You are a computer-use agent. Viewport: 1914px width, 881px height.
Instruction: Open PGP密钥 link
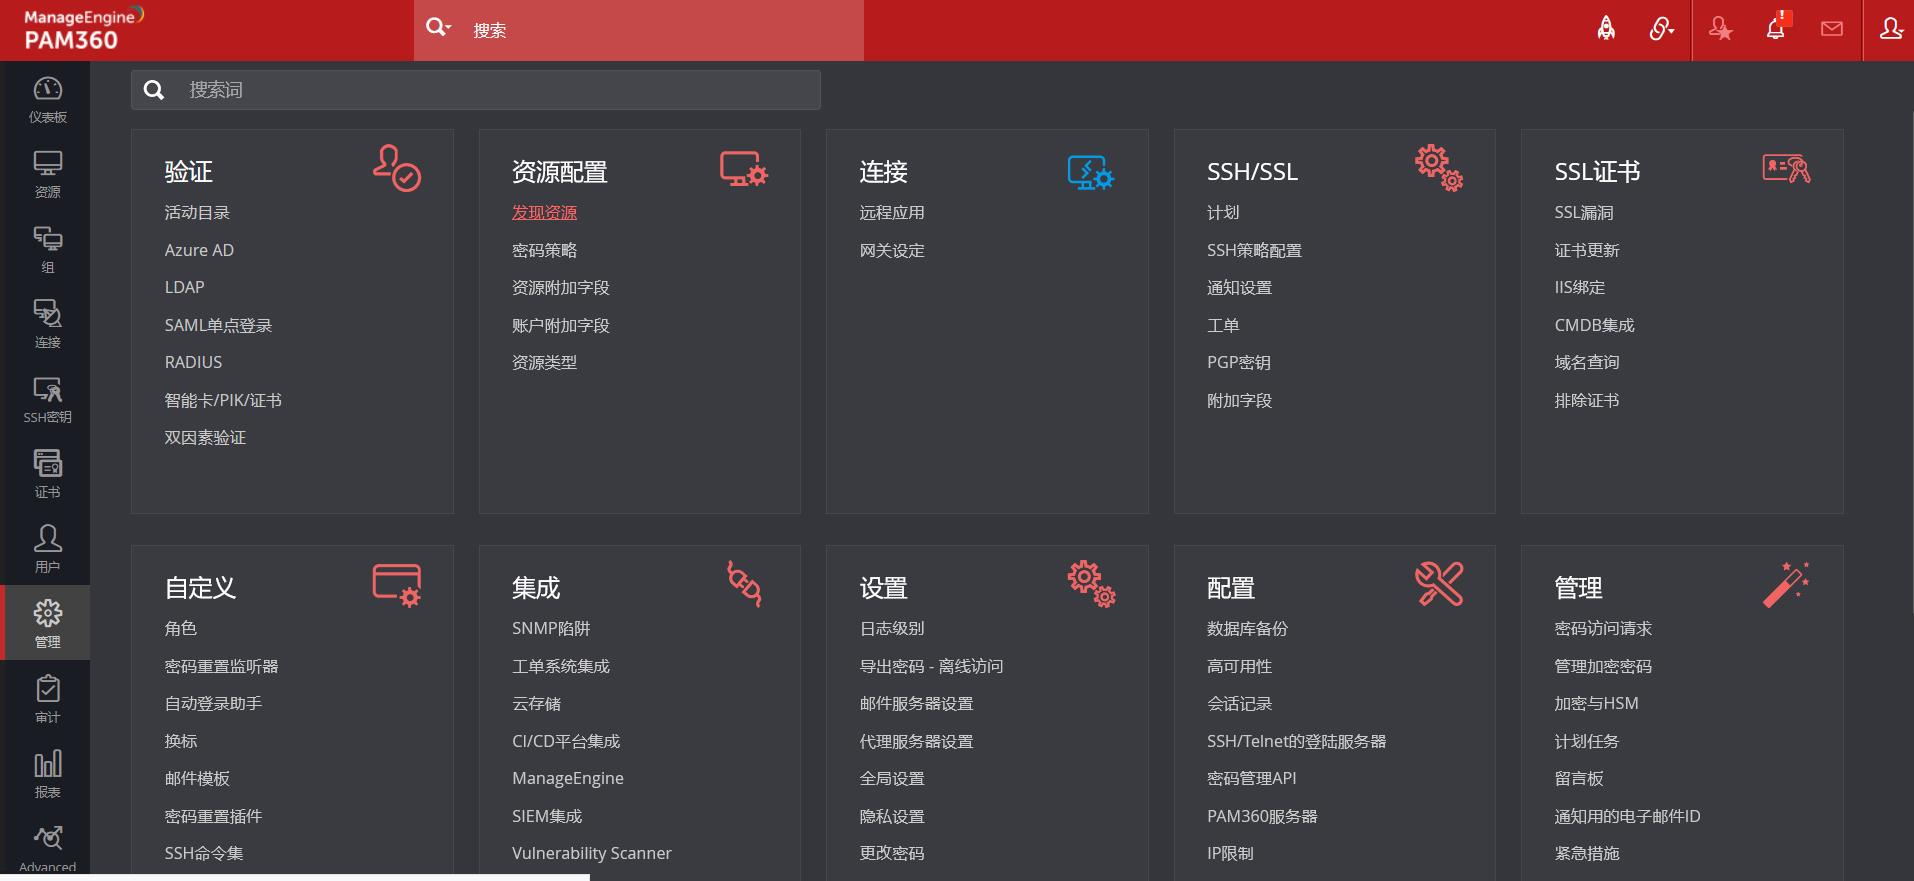coord(1239,362)
